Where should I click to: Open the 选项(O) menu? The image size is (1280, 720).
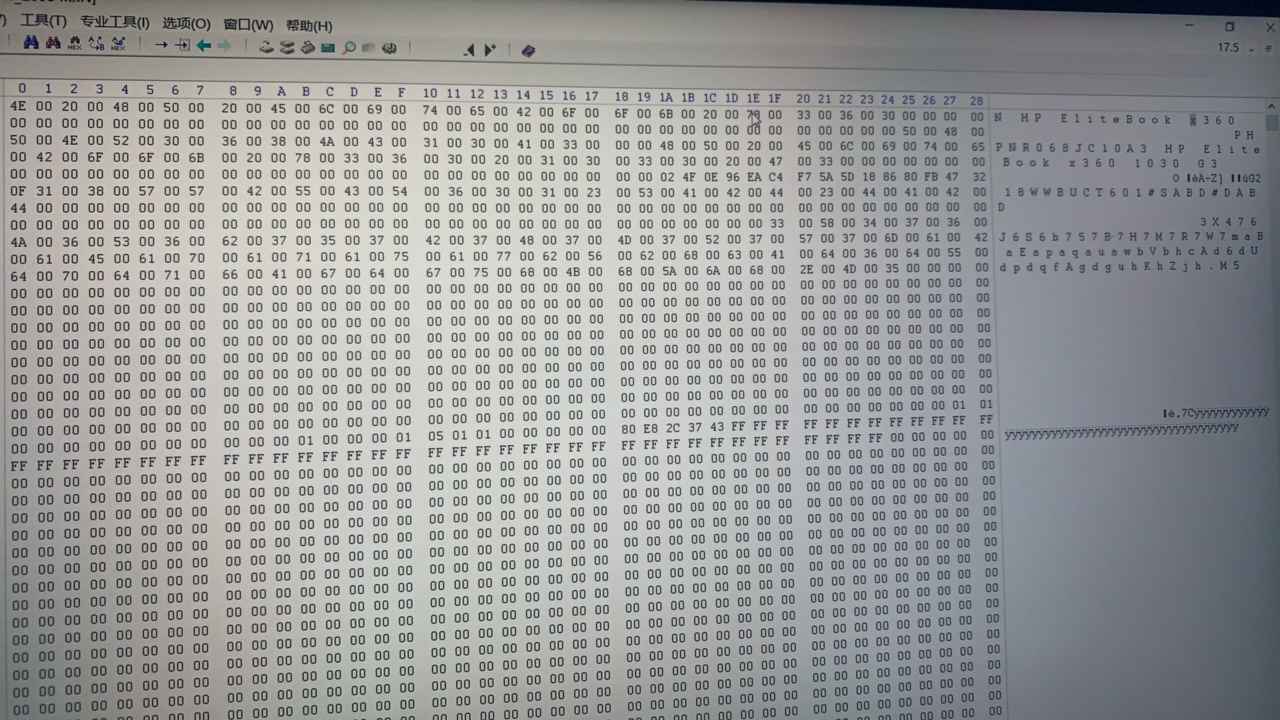click(186, 24)
